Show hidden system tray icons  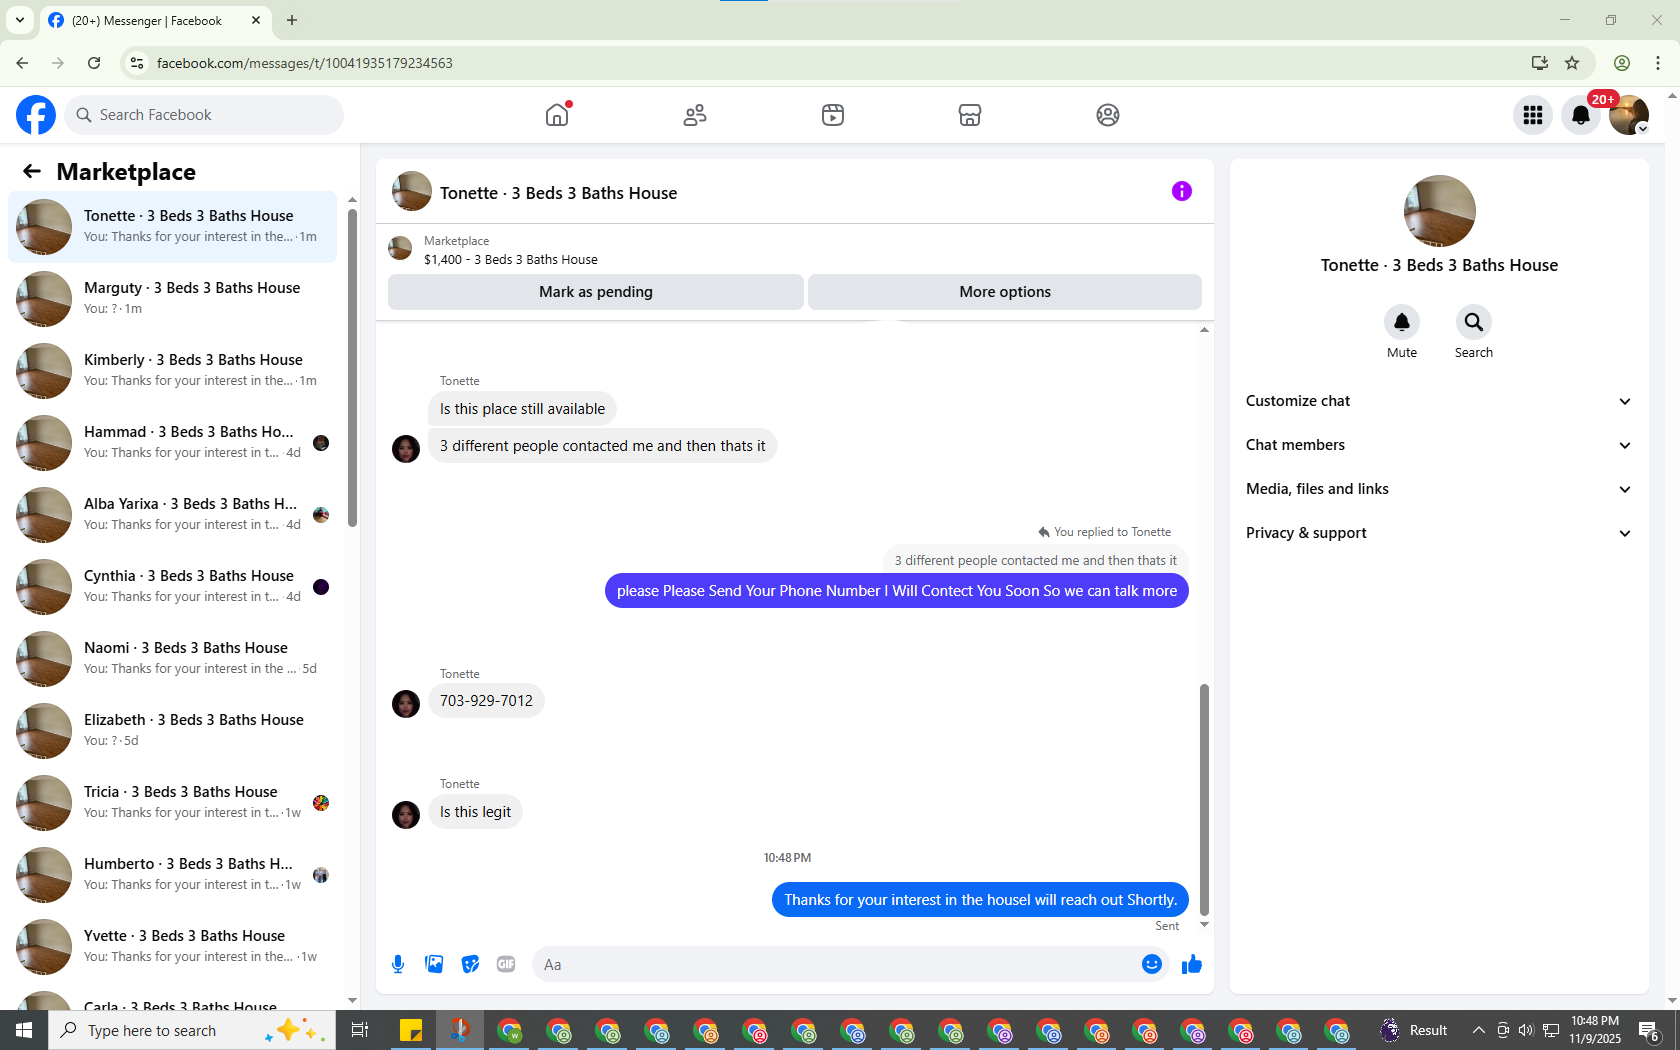click(x=1478, y=1030)
